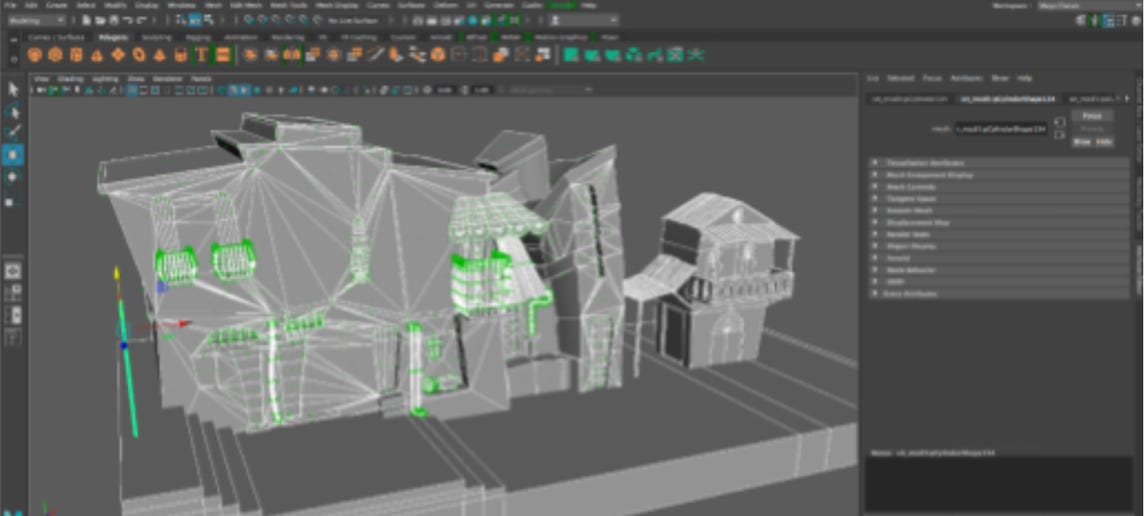
Task: Click the save scene icon
Action: point(113,20)
